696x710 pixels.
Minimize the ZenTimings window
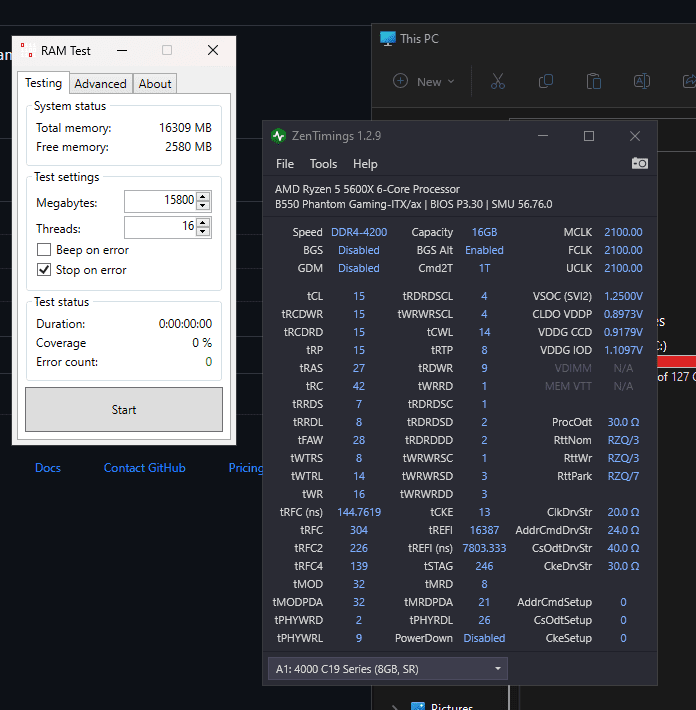[543, 136]
